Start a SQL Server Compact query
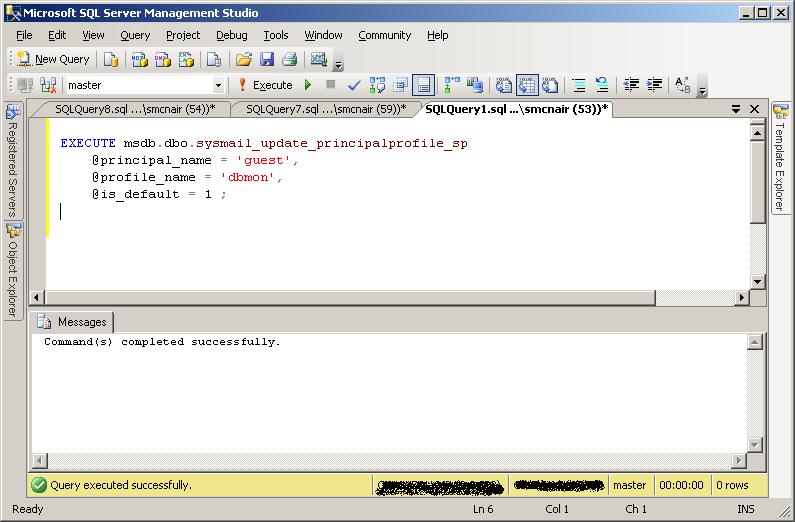Image resolution: width=795 pixels, height=522 pixels. coord(213,59)
